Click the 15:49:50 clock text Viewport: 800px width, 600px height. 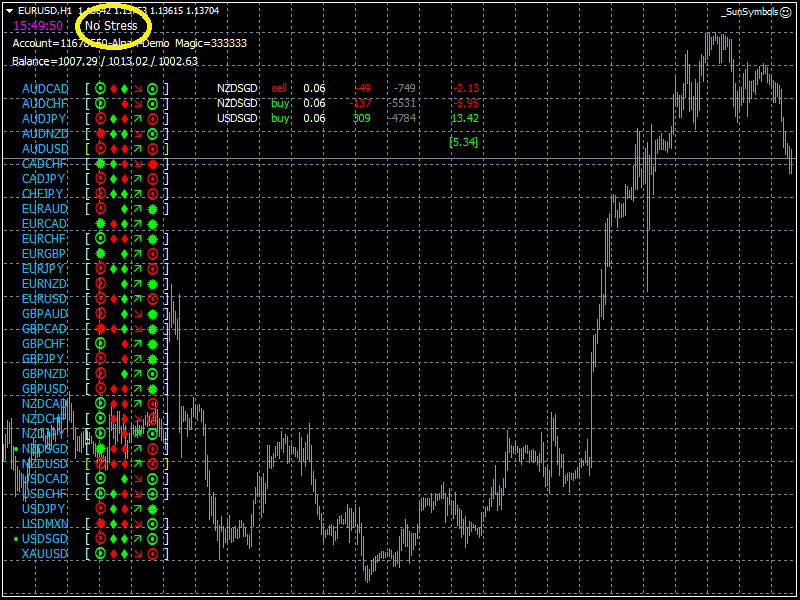click(x=38, y=26)
